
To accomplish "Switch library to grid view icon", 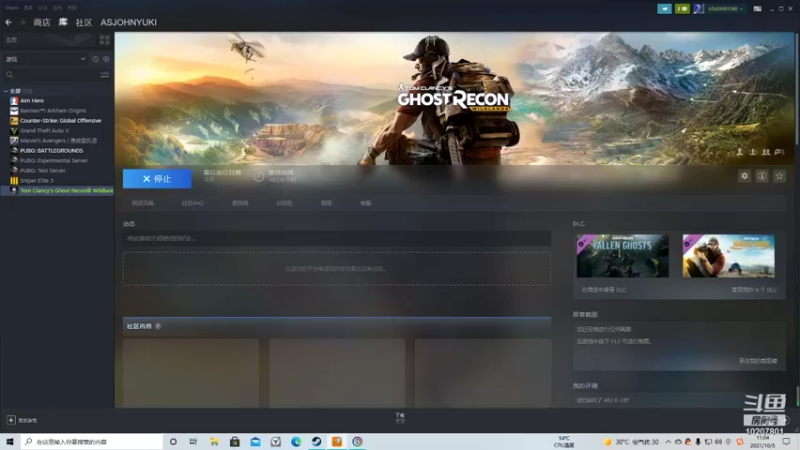I will click(105, 40).
